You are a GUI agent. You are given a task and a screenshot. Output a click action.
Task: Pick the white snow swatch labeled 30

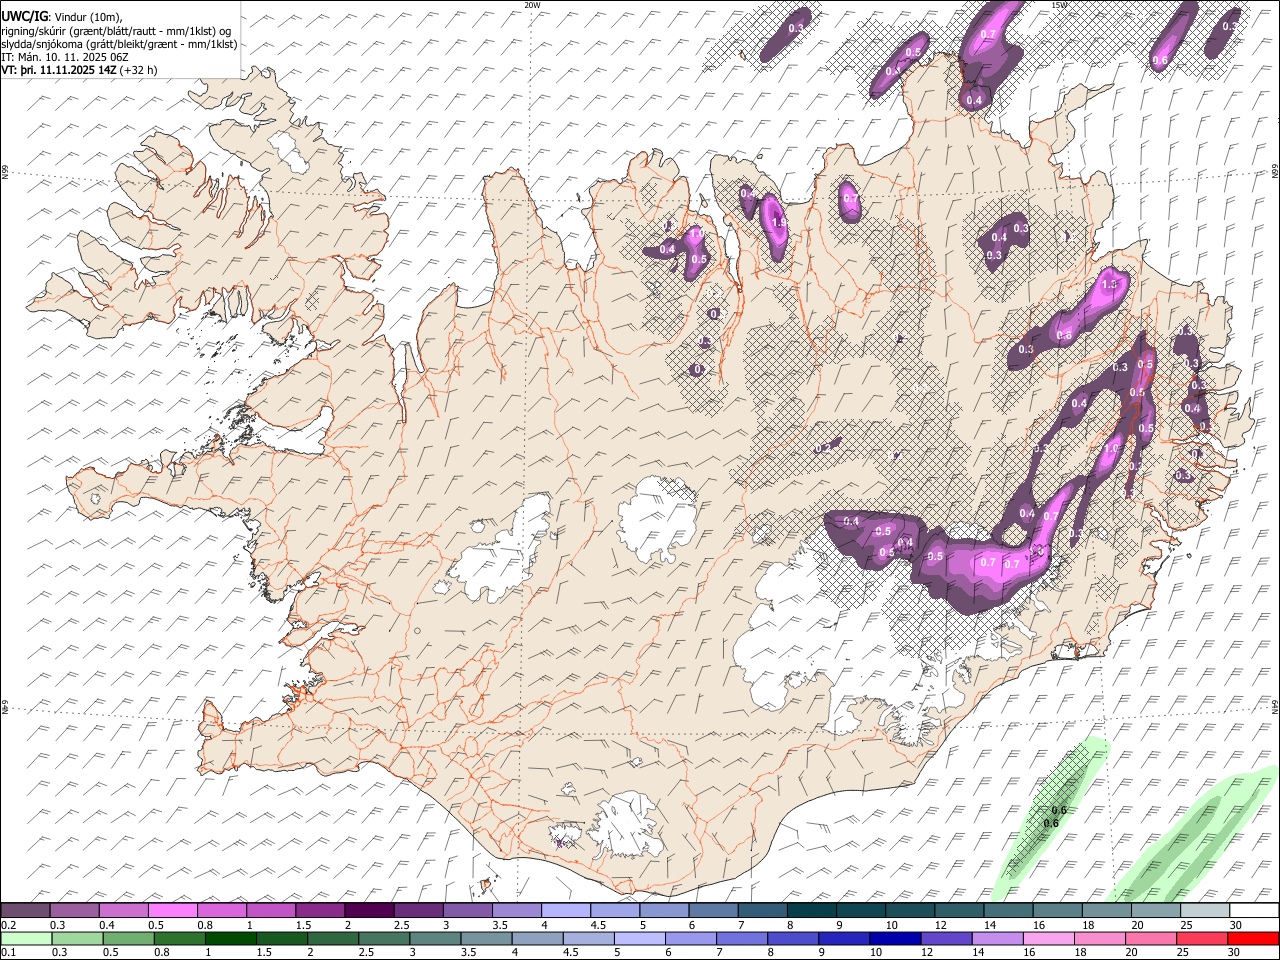[x=1253, y=911]
